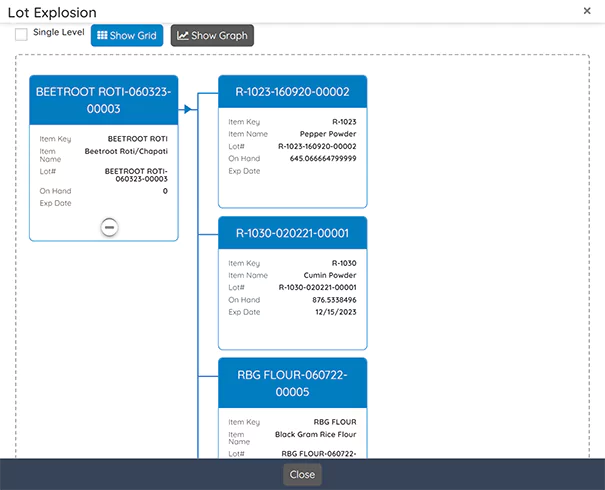Collapse the BEETROOT ROTI node using minus icon

click(110, 227)
